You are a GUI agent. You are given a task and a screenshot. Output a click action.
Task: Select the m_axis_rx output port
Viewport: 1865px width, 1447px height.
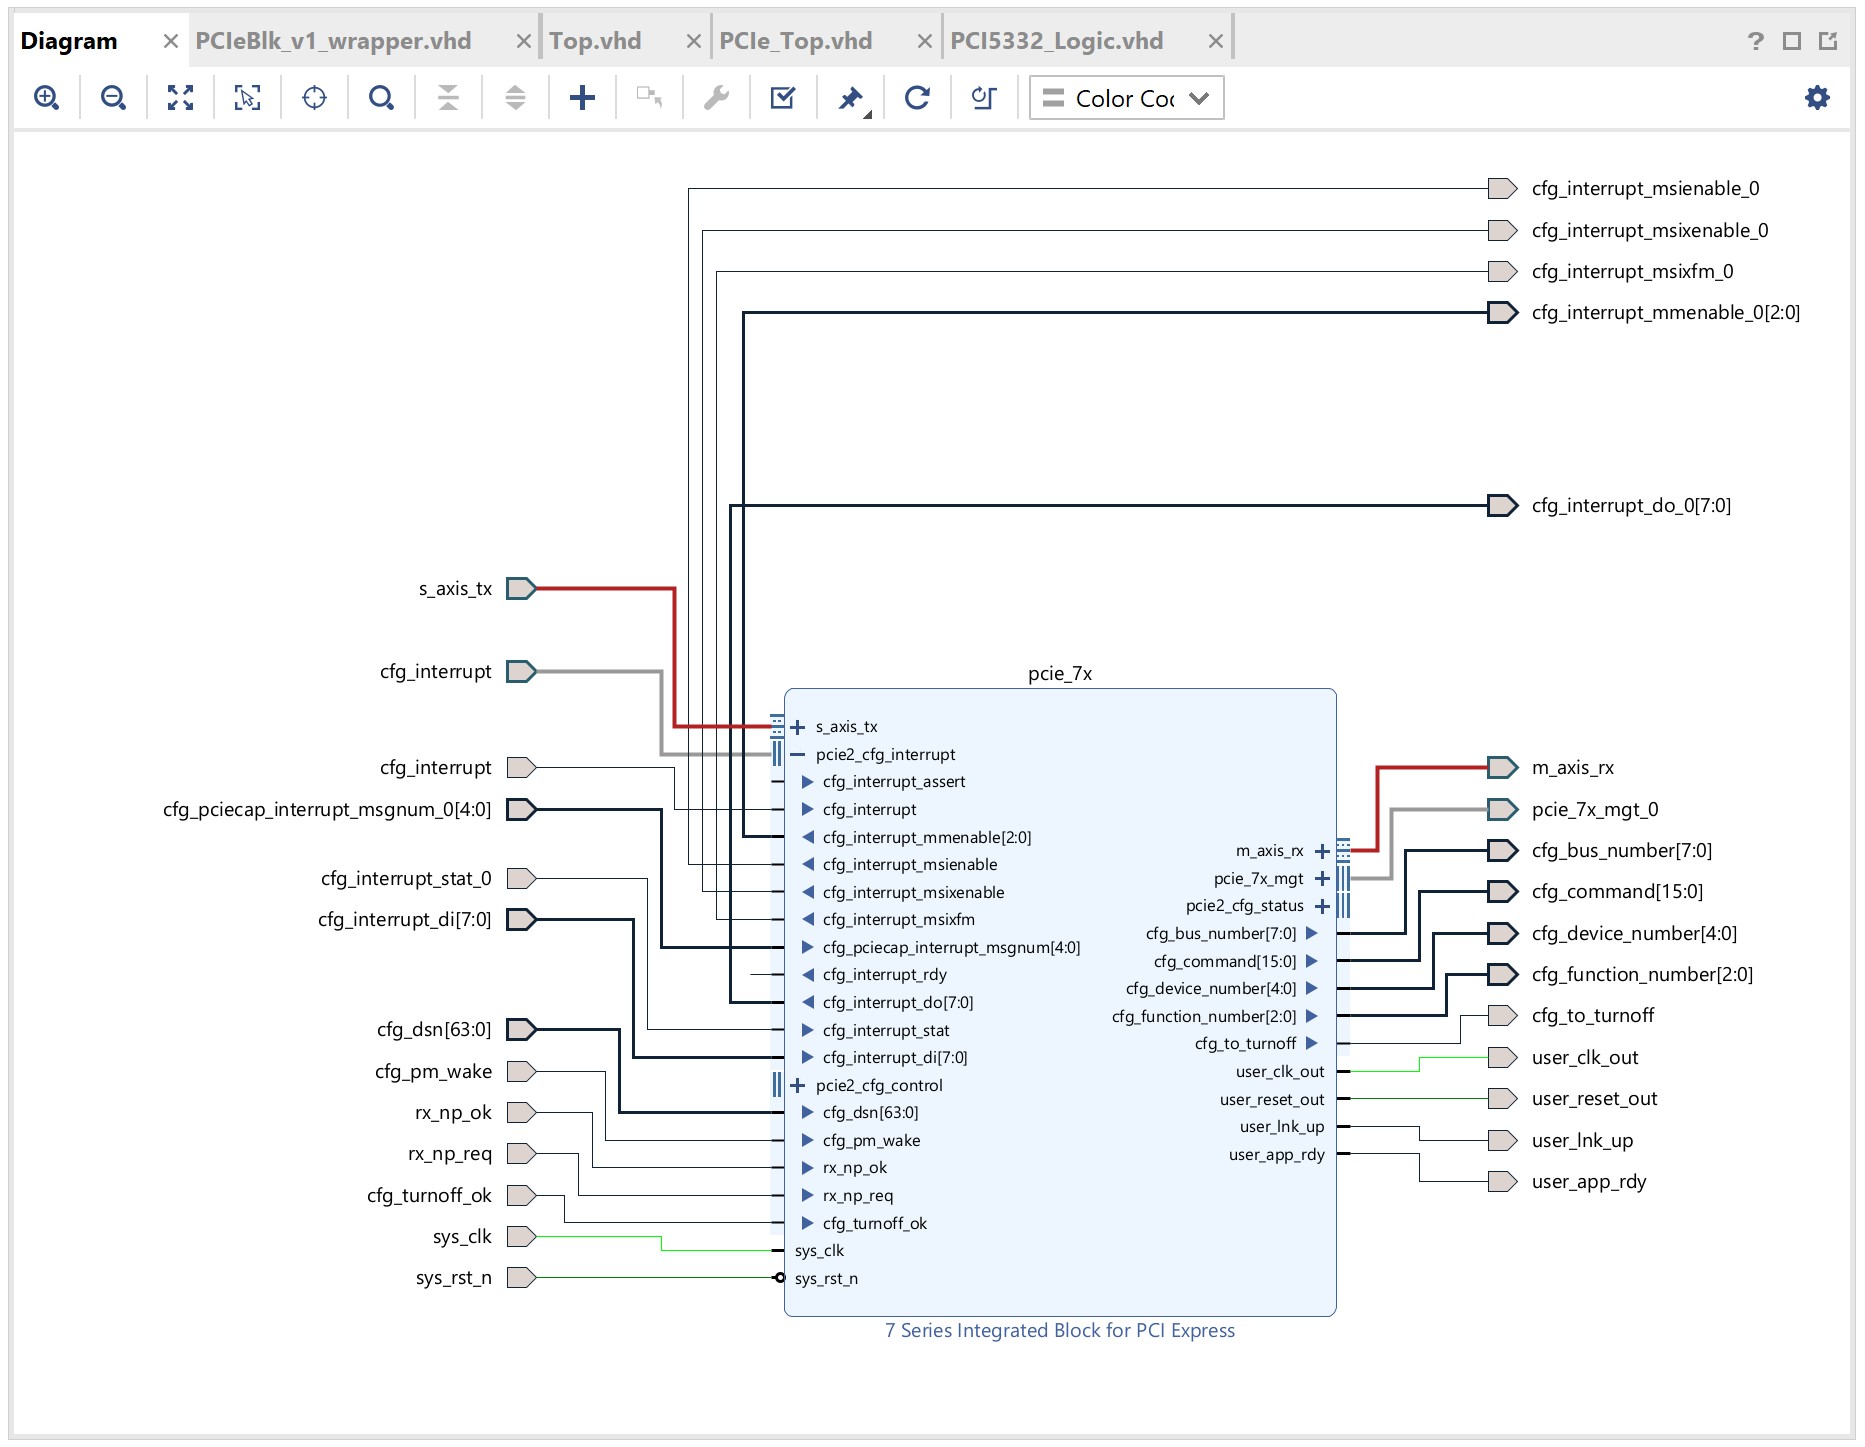[x=1502, y=768]
